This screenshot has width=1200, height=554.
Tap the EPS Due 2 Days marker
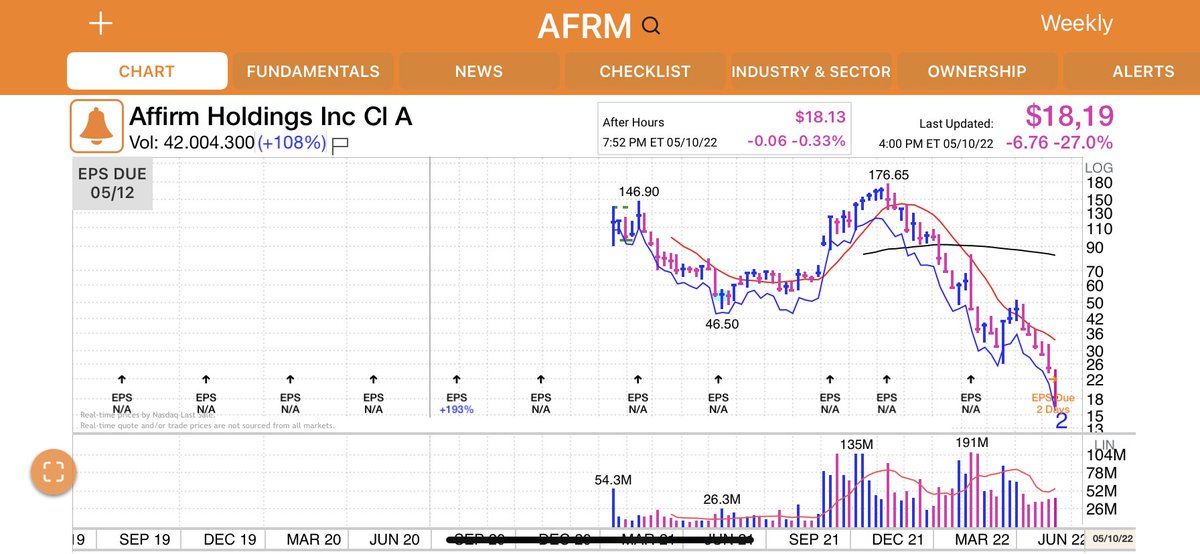[x=1053, y=402]
